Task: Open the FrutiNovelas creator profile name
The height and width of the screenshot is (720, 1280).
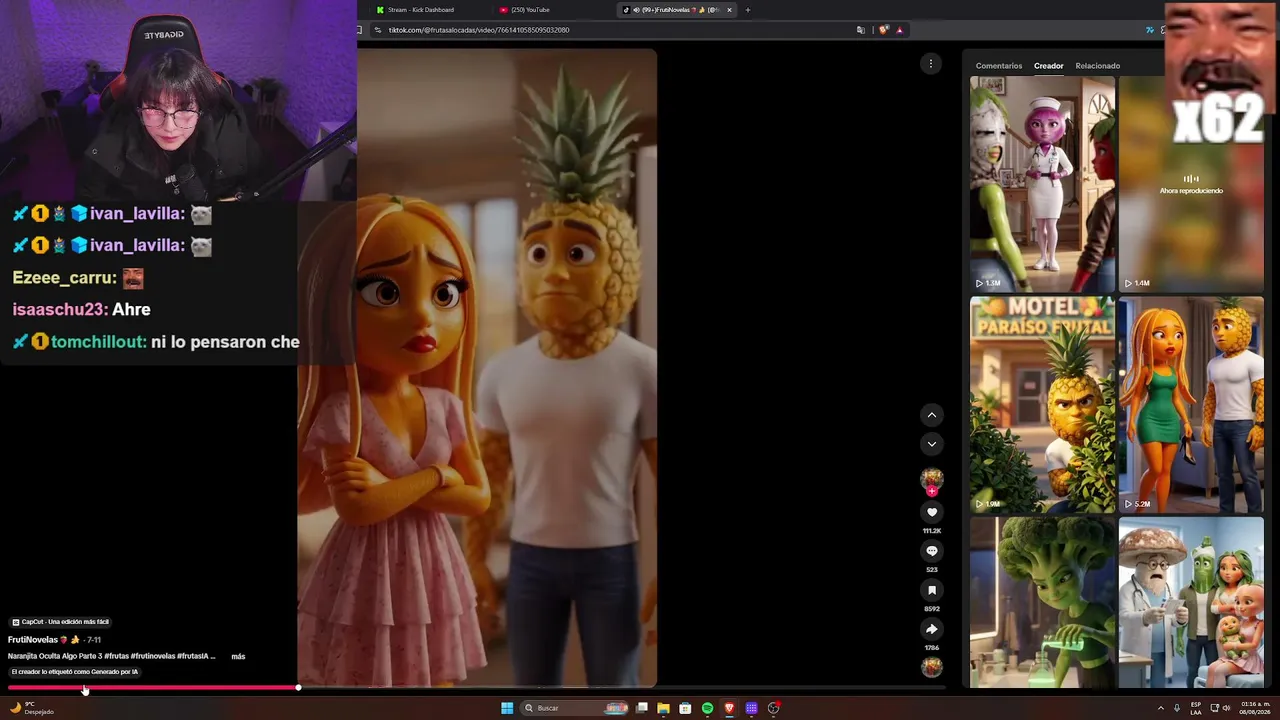Action: [x=33, y=639]
